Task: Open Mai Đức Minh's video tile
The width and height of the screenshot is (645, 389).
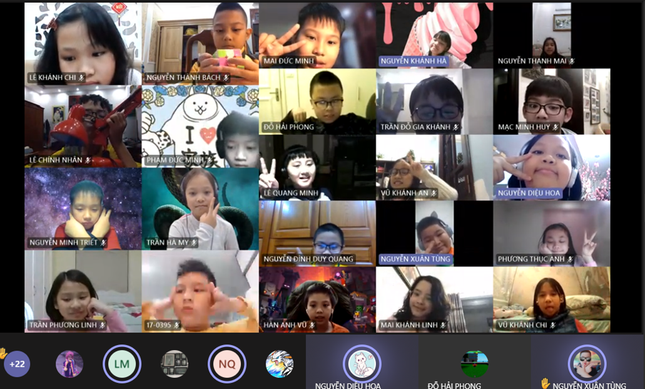Action: [317, 35]
